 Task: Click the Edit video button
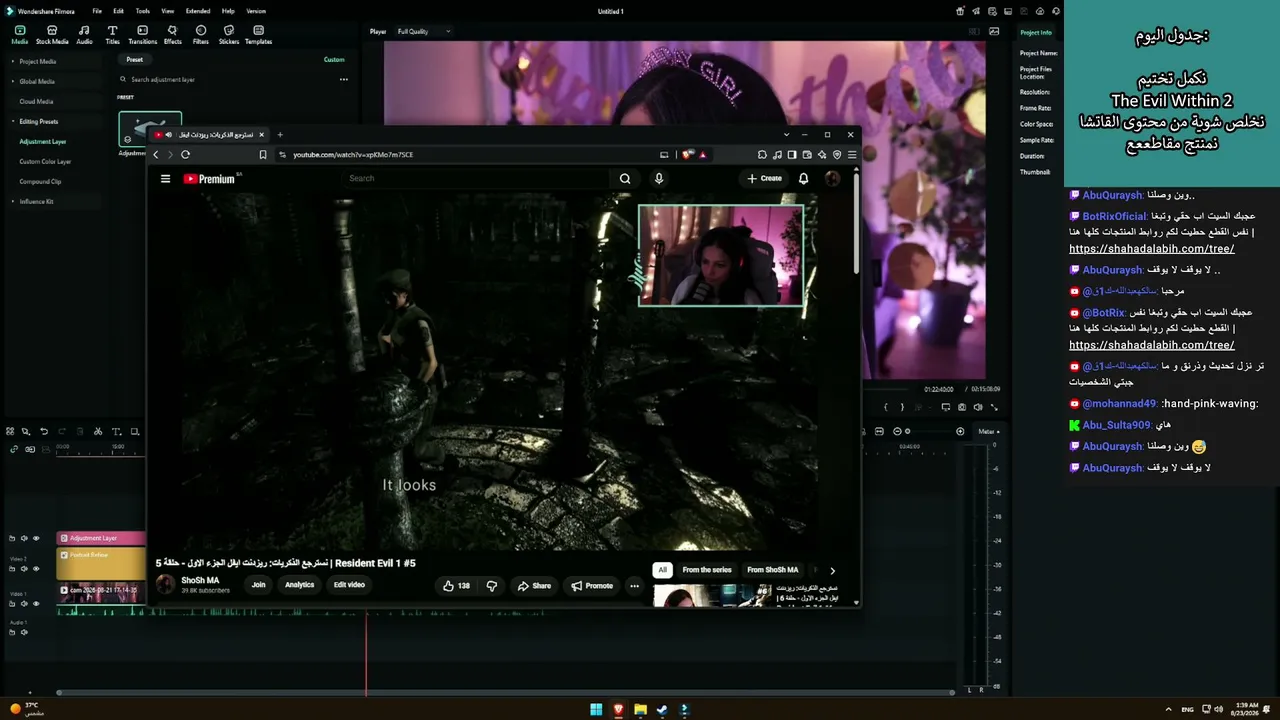(349, 585)
